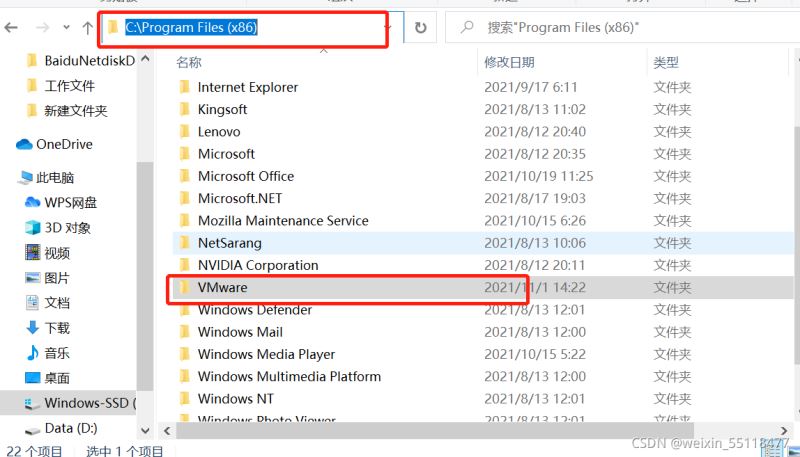Open 3D 对象 in navigation pane
This screenshot has width=800, height=457.
68,227
